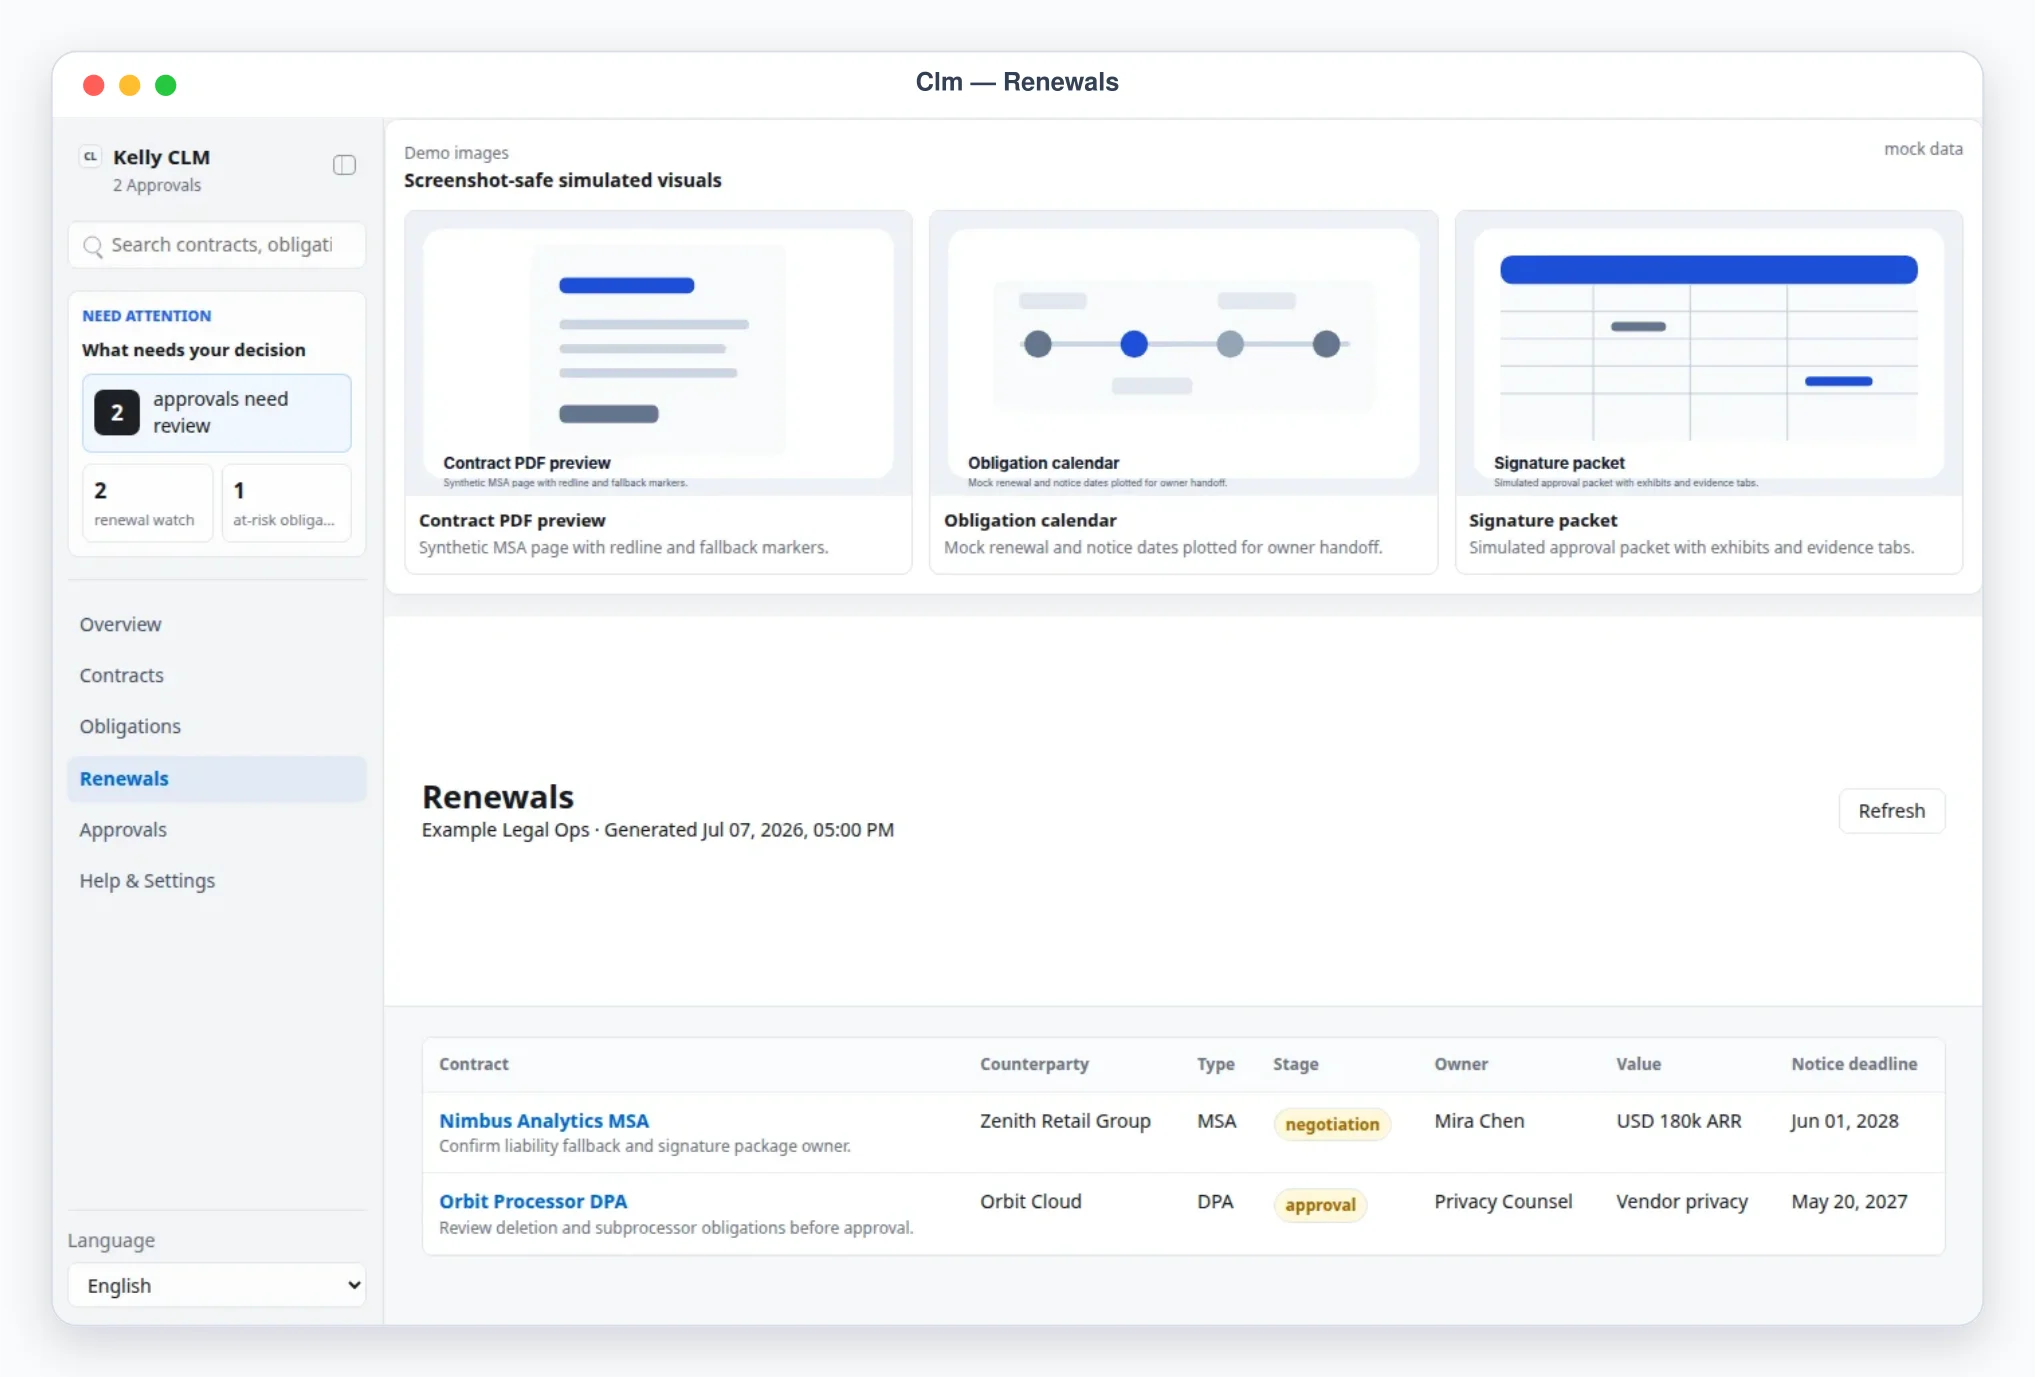This screenshot has width=2035, height=1377.
Task: Open the Obligation calendar thumbnail
Action: coord(1183,353)
